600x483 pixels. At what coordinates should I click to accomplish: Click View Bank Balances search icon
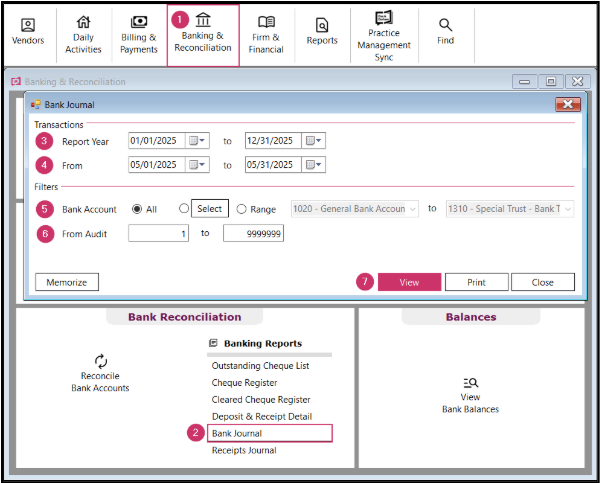pyautogui.click(x=471, y=382)
